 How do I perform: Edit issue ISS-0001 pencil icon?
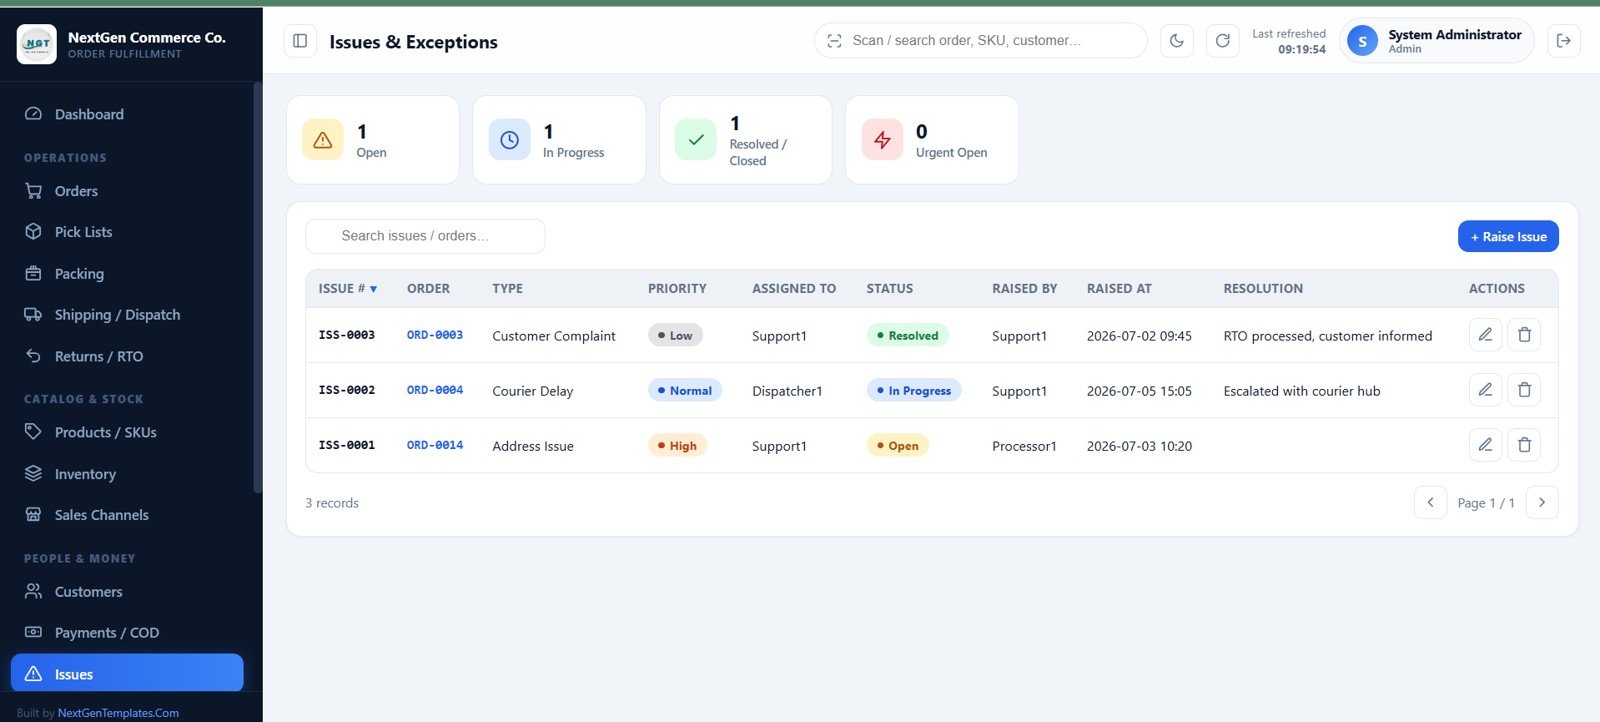click(1485, 445)
